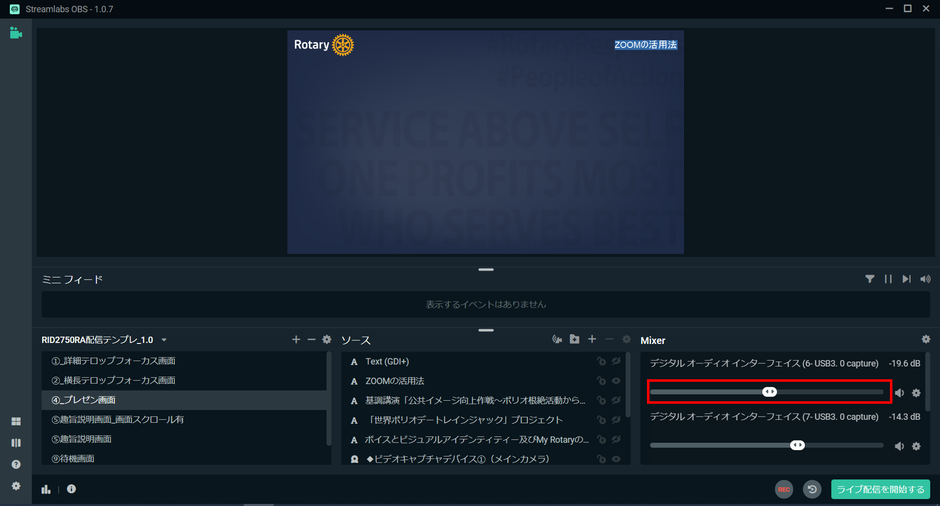Click resize handle between preview and mini feed
The image size is (940, 506).
[486, 270]
